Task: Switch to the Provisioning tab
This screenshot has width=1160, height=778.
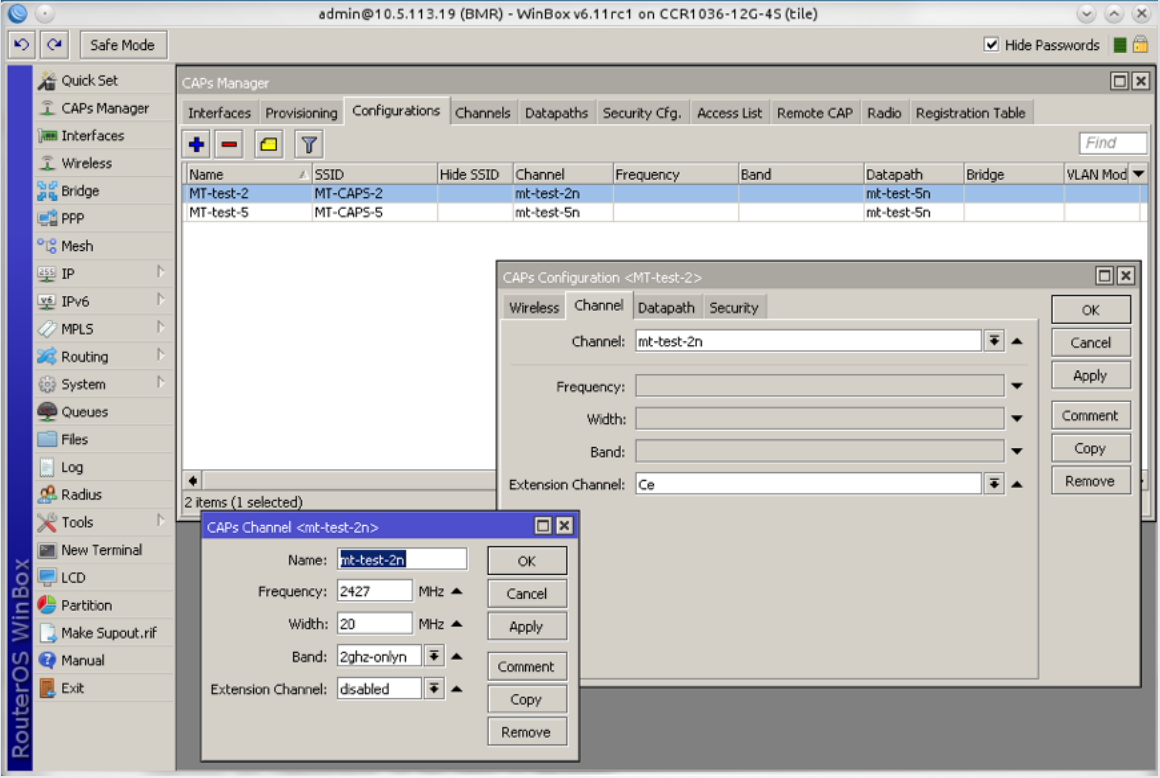Action: (301, 113)
